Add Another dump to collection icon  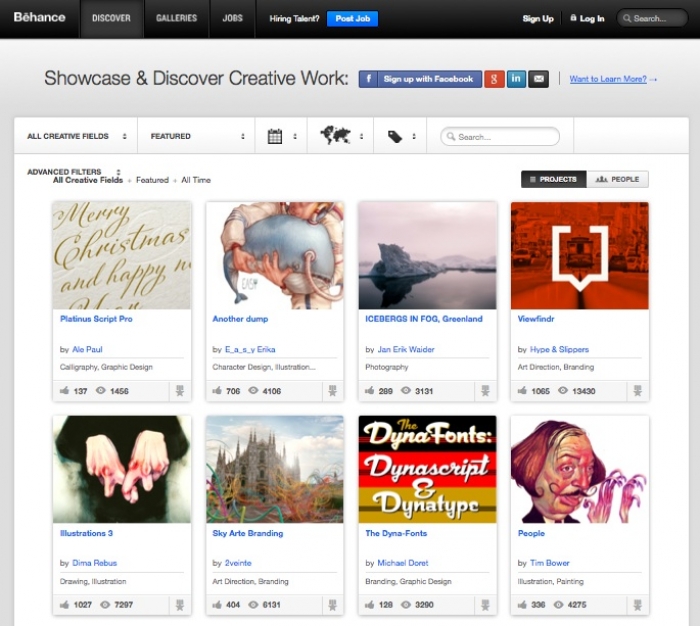click(332, 391)
